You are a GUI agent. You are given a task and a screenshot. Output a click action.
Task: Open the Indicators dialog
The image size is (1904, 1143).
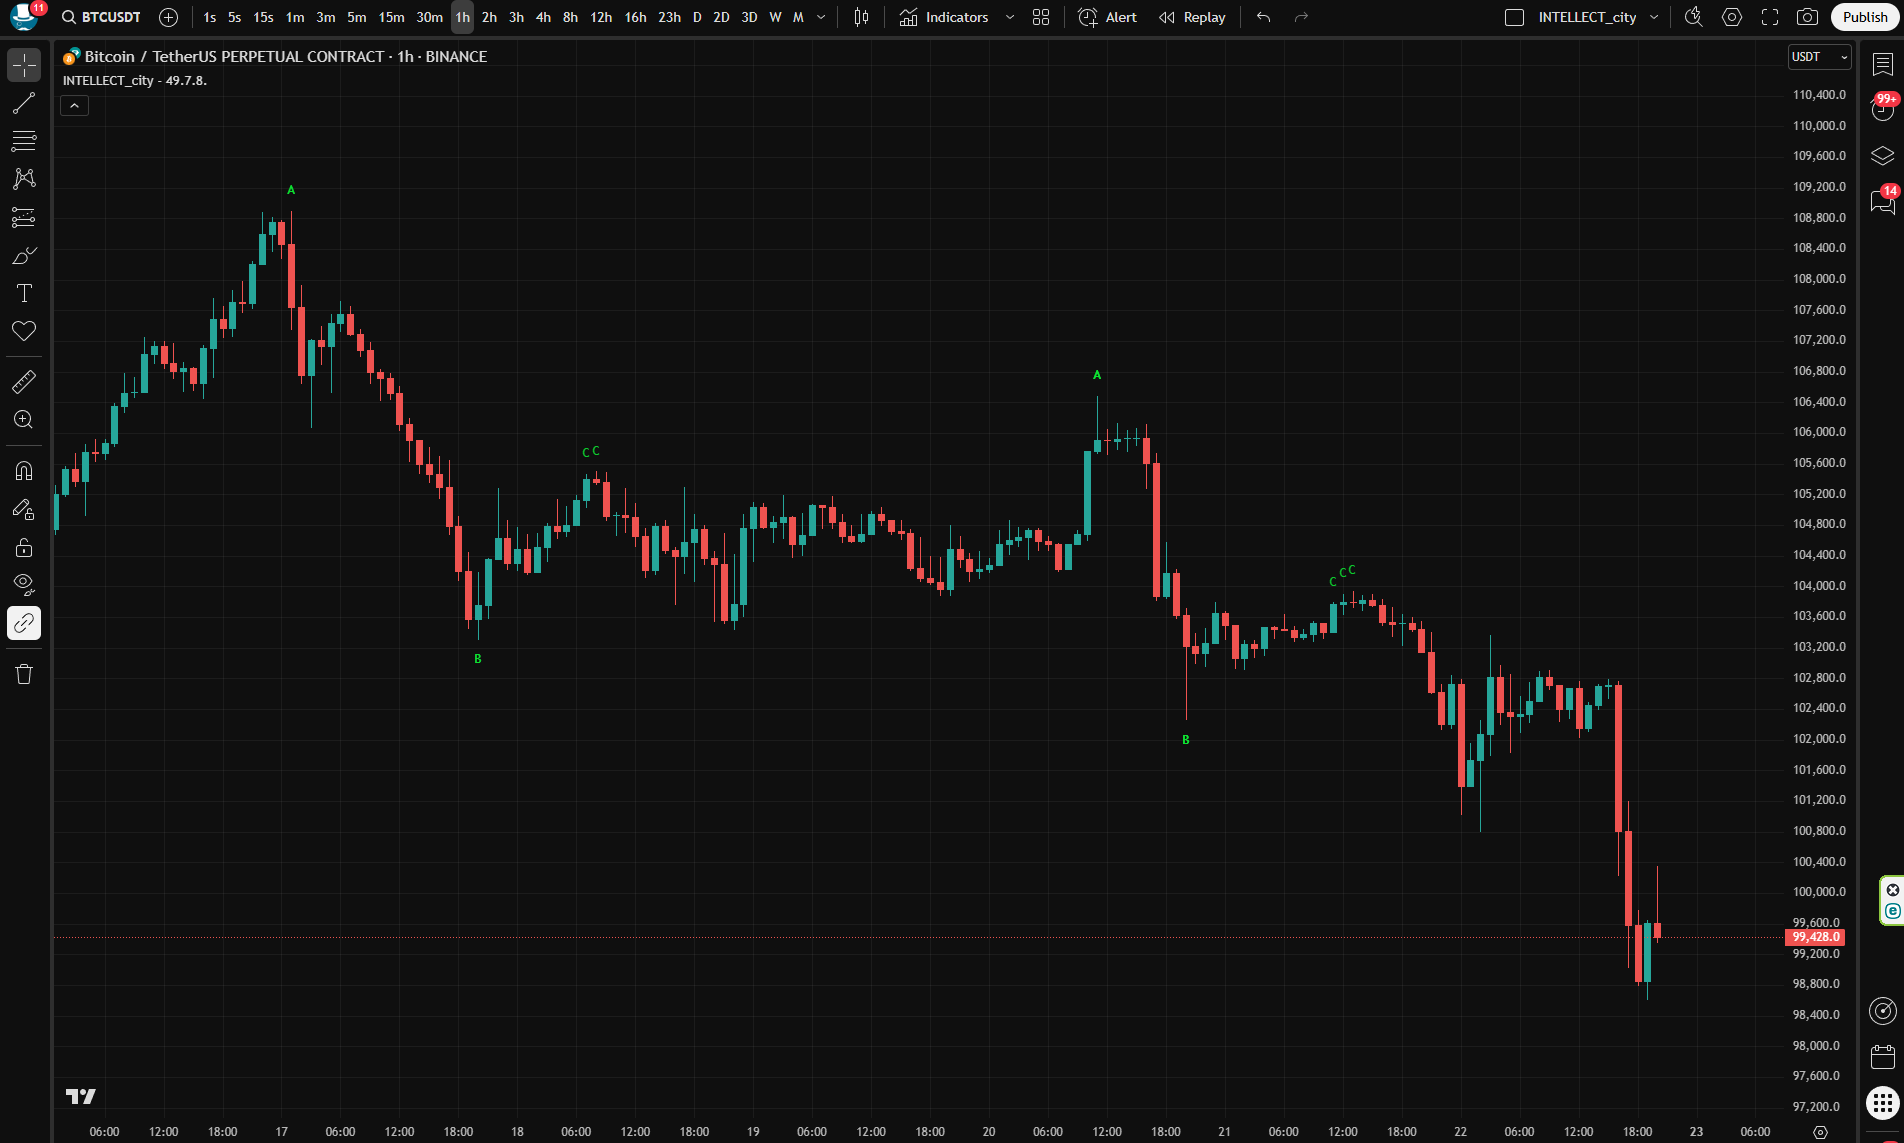tap(944, 17)
